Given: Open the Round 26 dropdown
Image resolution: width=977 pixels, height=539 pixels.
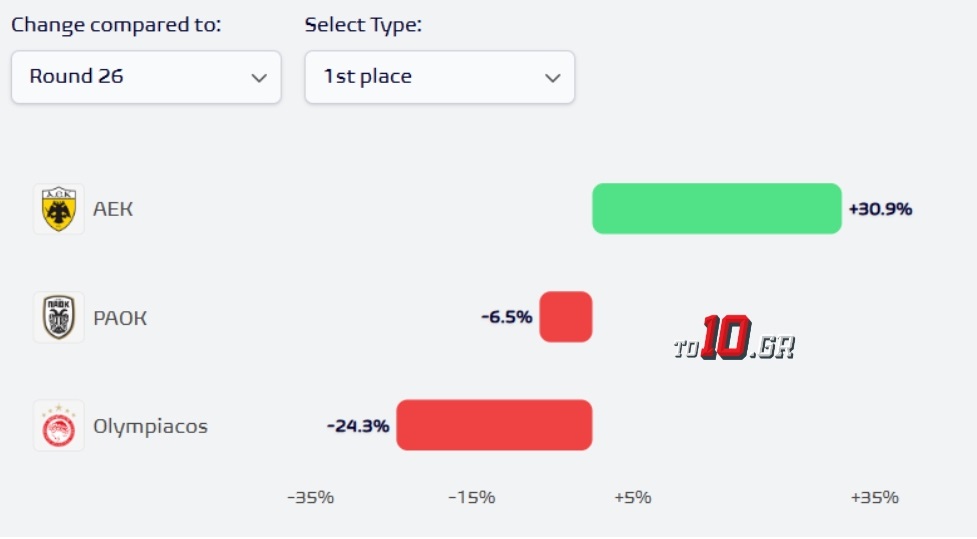Looking at the screenshot, I should pyautogui.click(x=146, y=77).
